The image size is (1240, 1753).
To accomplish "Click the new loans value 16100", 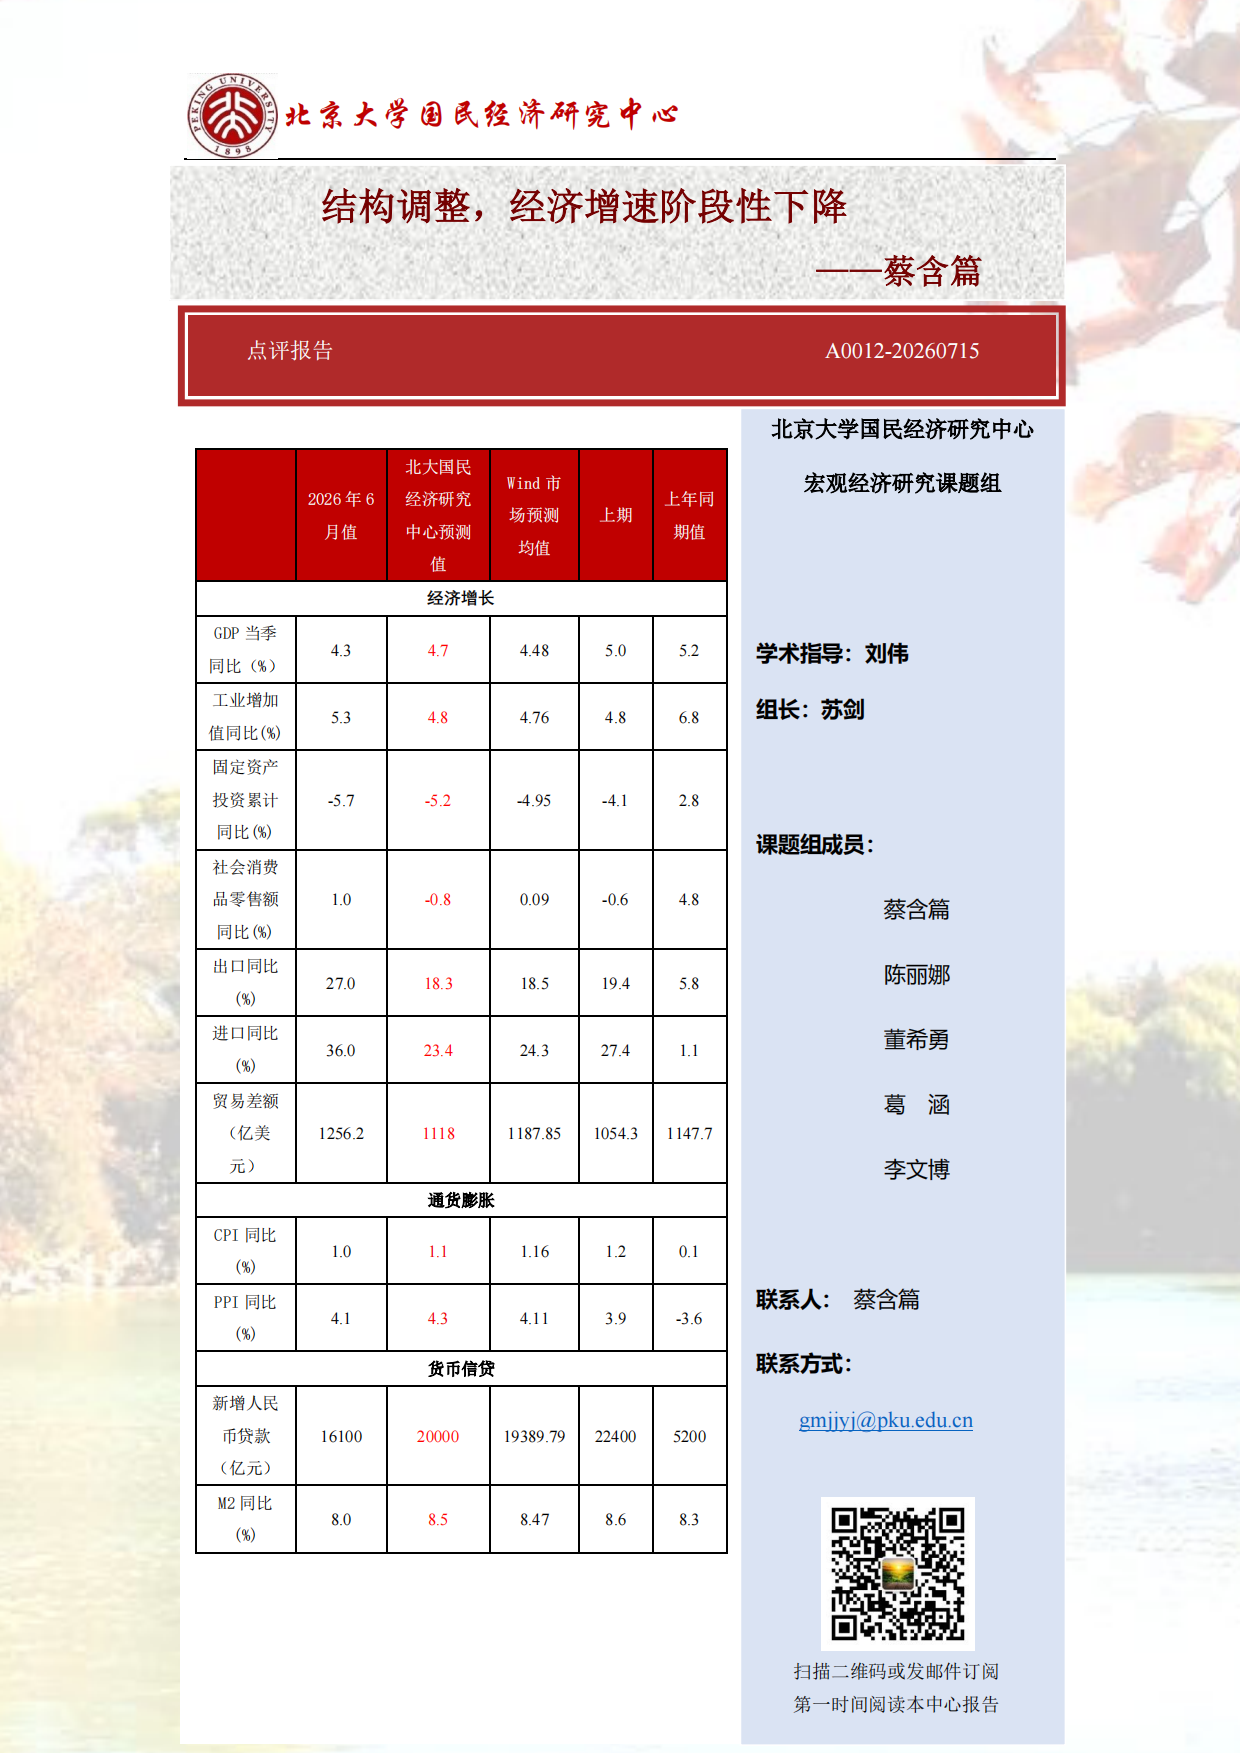I will 341,1436.
